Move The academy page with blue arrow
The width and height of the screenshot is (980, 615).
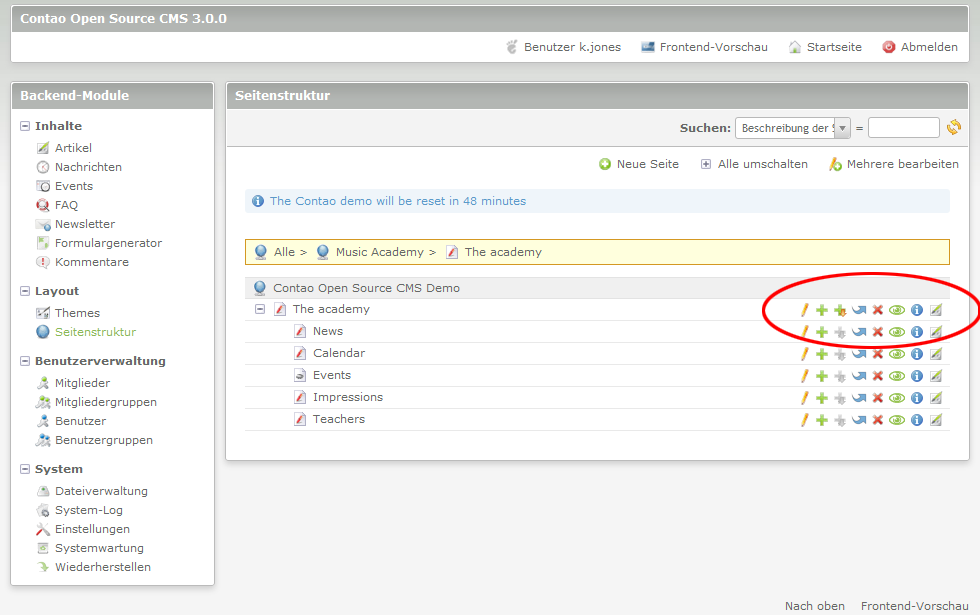[859, 310]
